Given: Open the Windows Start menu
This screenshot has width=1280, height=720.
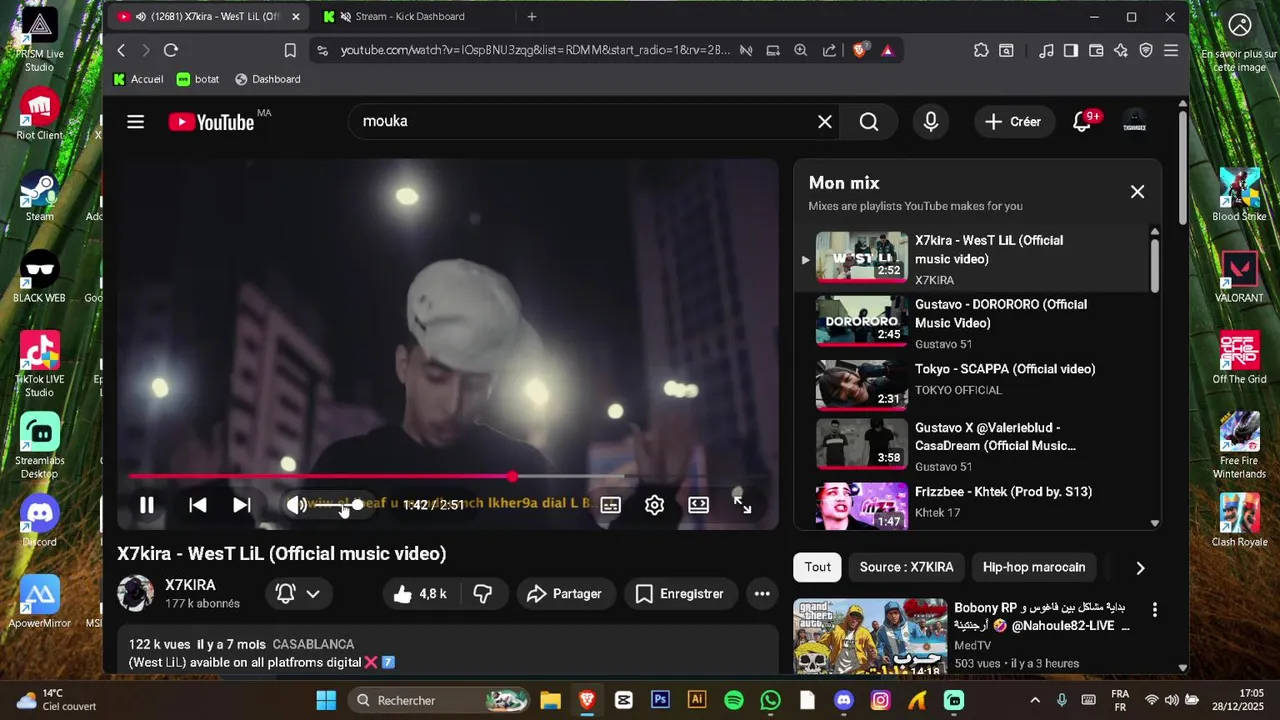Looking at the screenshot, I should [x=326, y=700].
